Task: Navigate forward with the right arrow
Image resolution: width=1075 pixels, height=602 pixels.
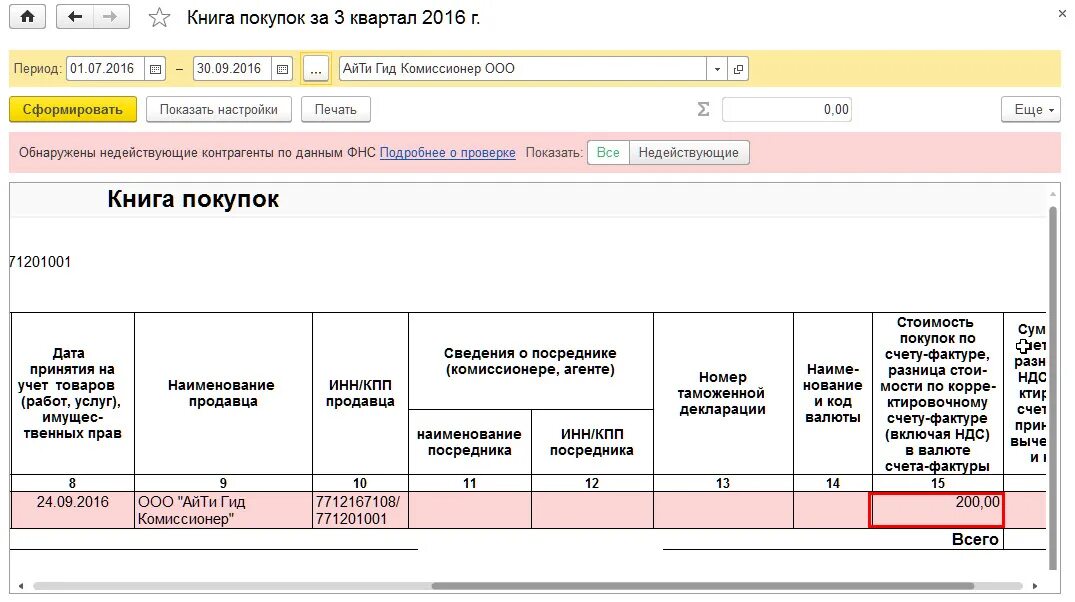Action: pos(110,17)
